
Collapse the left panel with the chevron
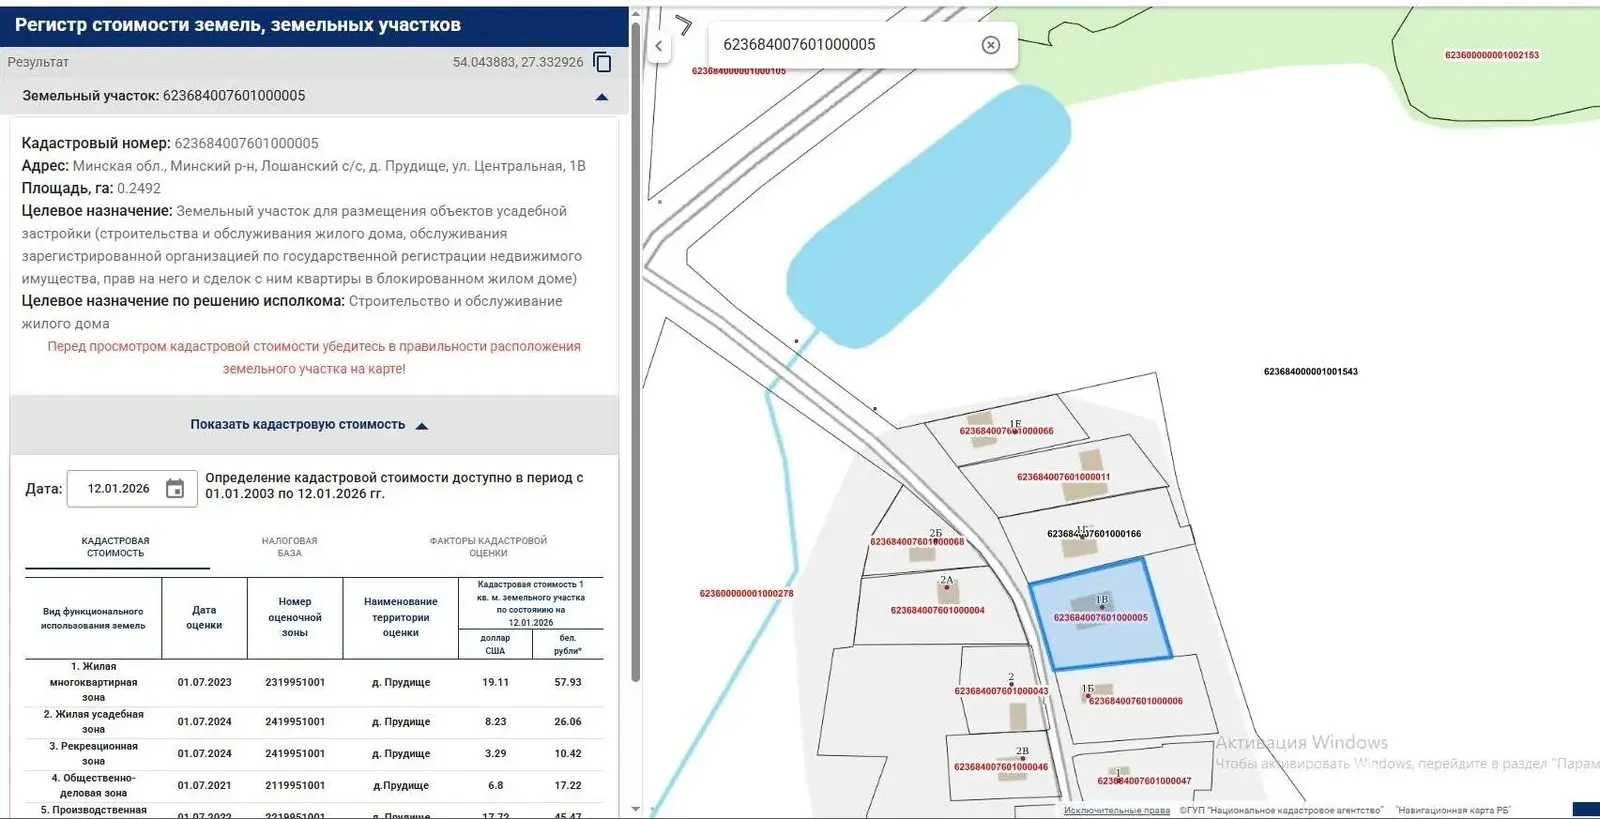tap(658, 46)
